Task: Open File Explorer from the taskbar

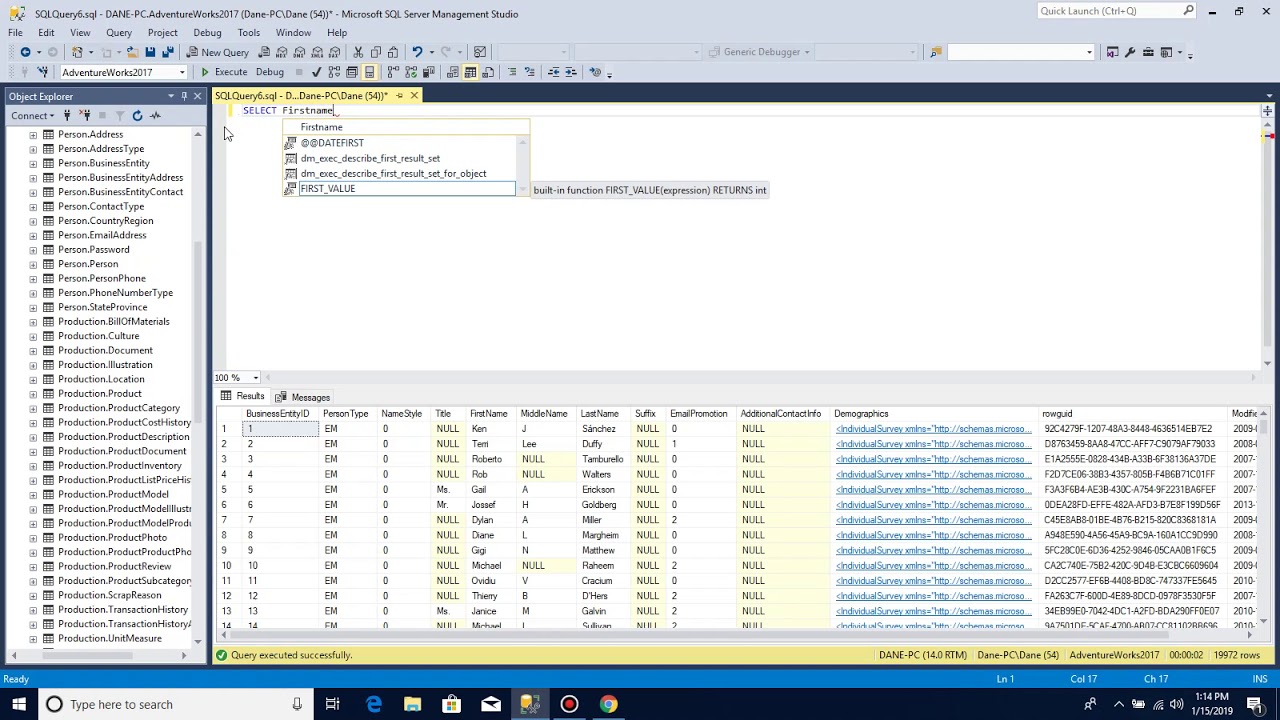Action: 413,704
